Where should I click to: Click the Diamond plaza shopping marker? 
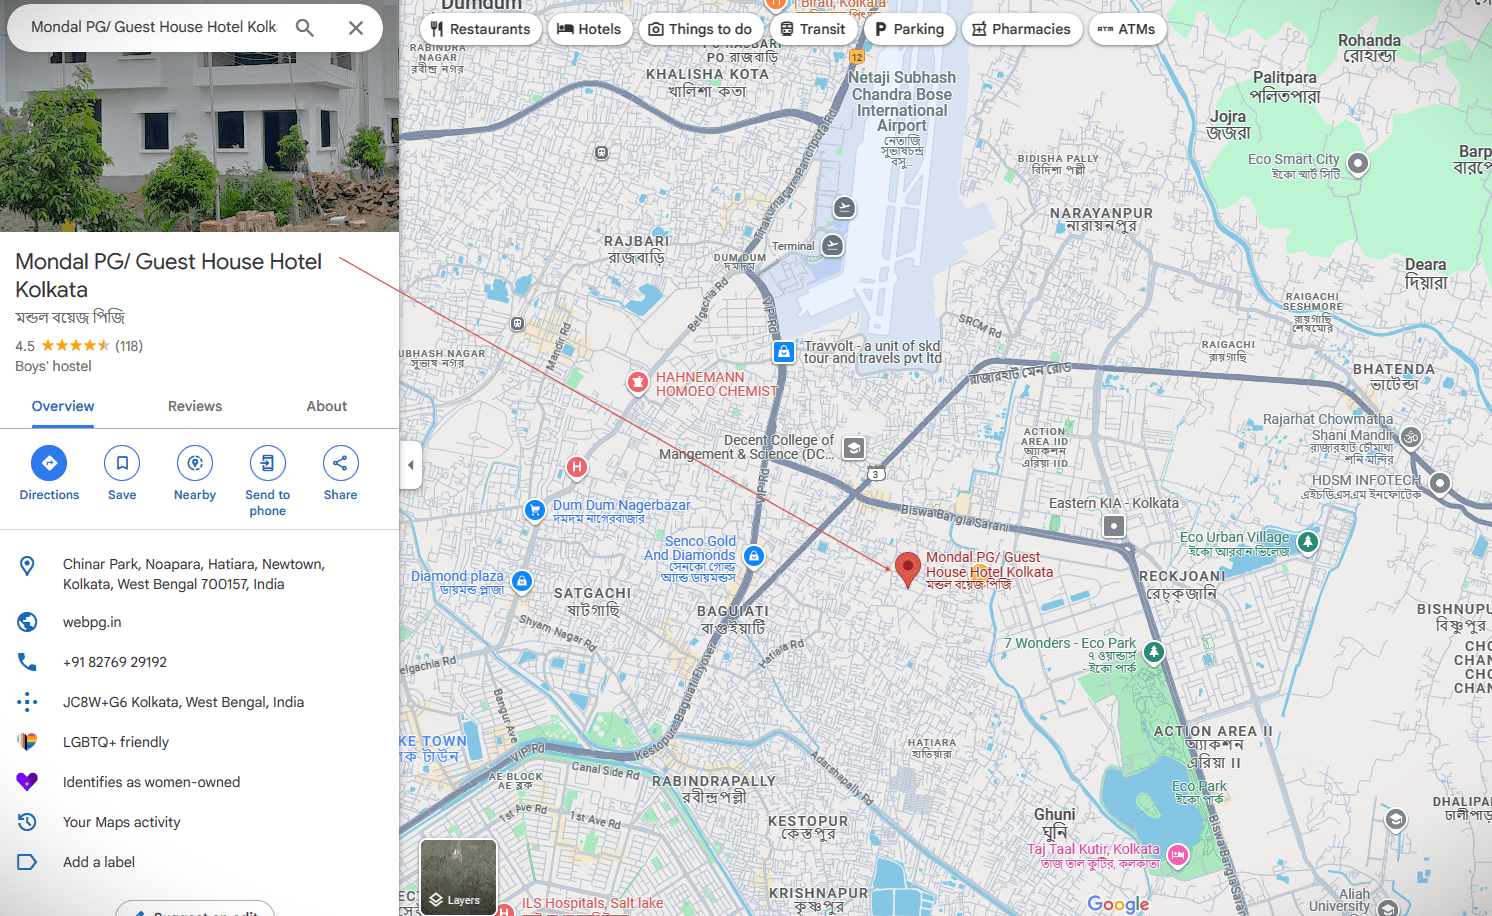click(x=521, y=581)
